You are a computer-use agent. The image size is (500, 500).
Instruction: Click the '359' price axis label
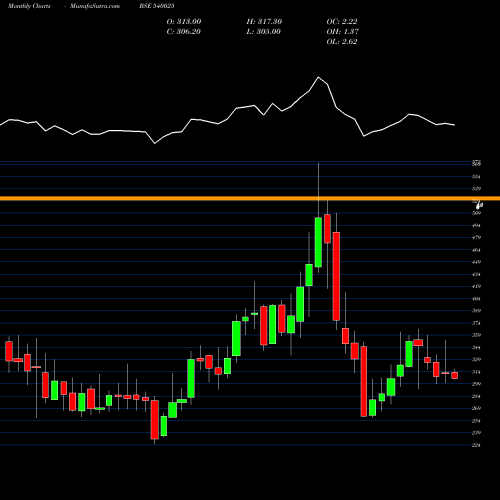[476, 335]
